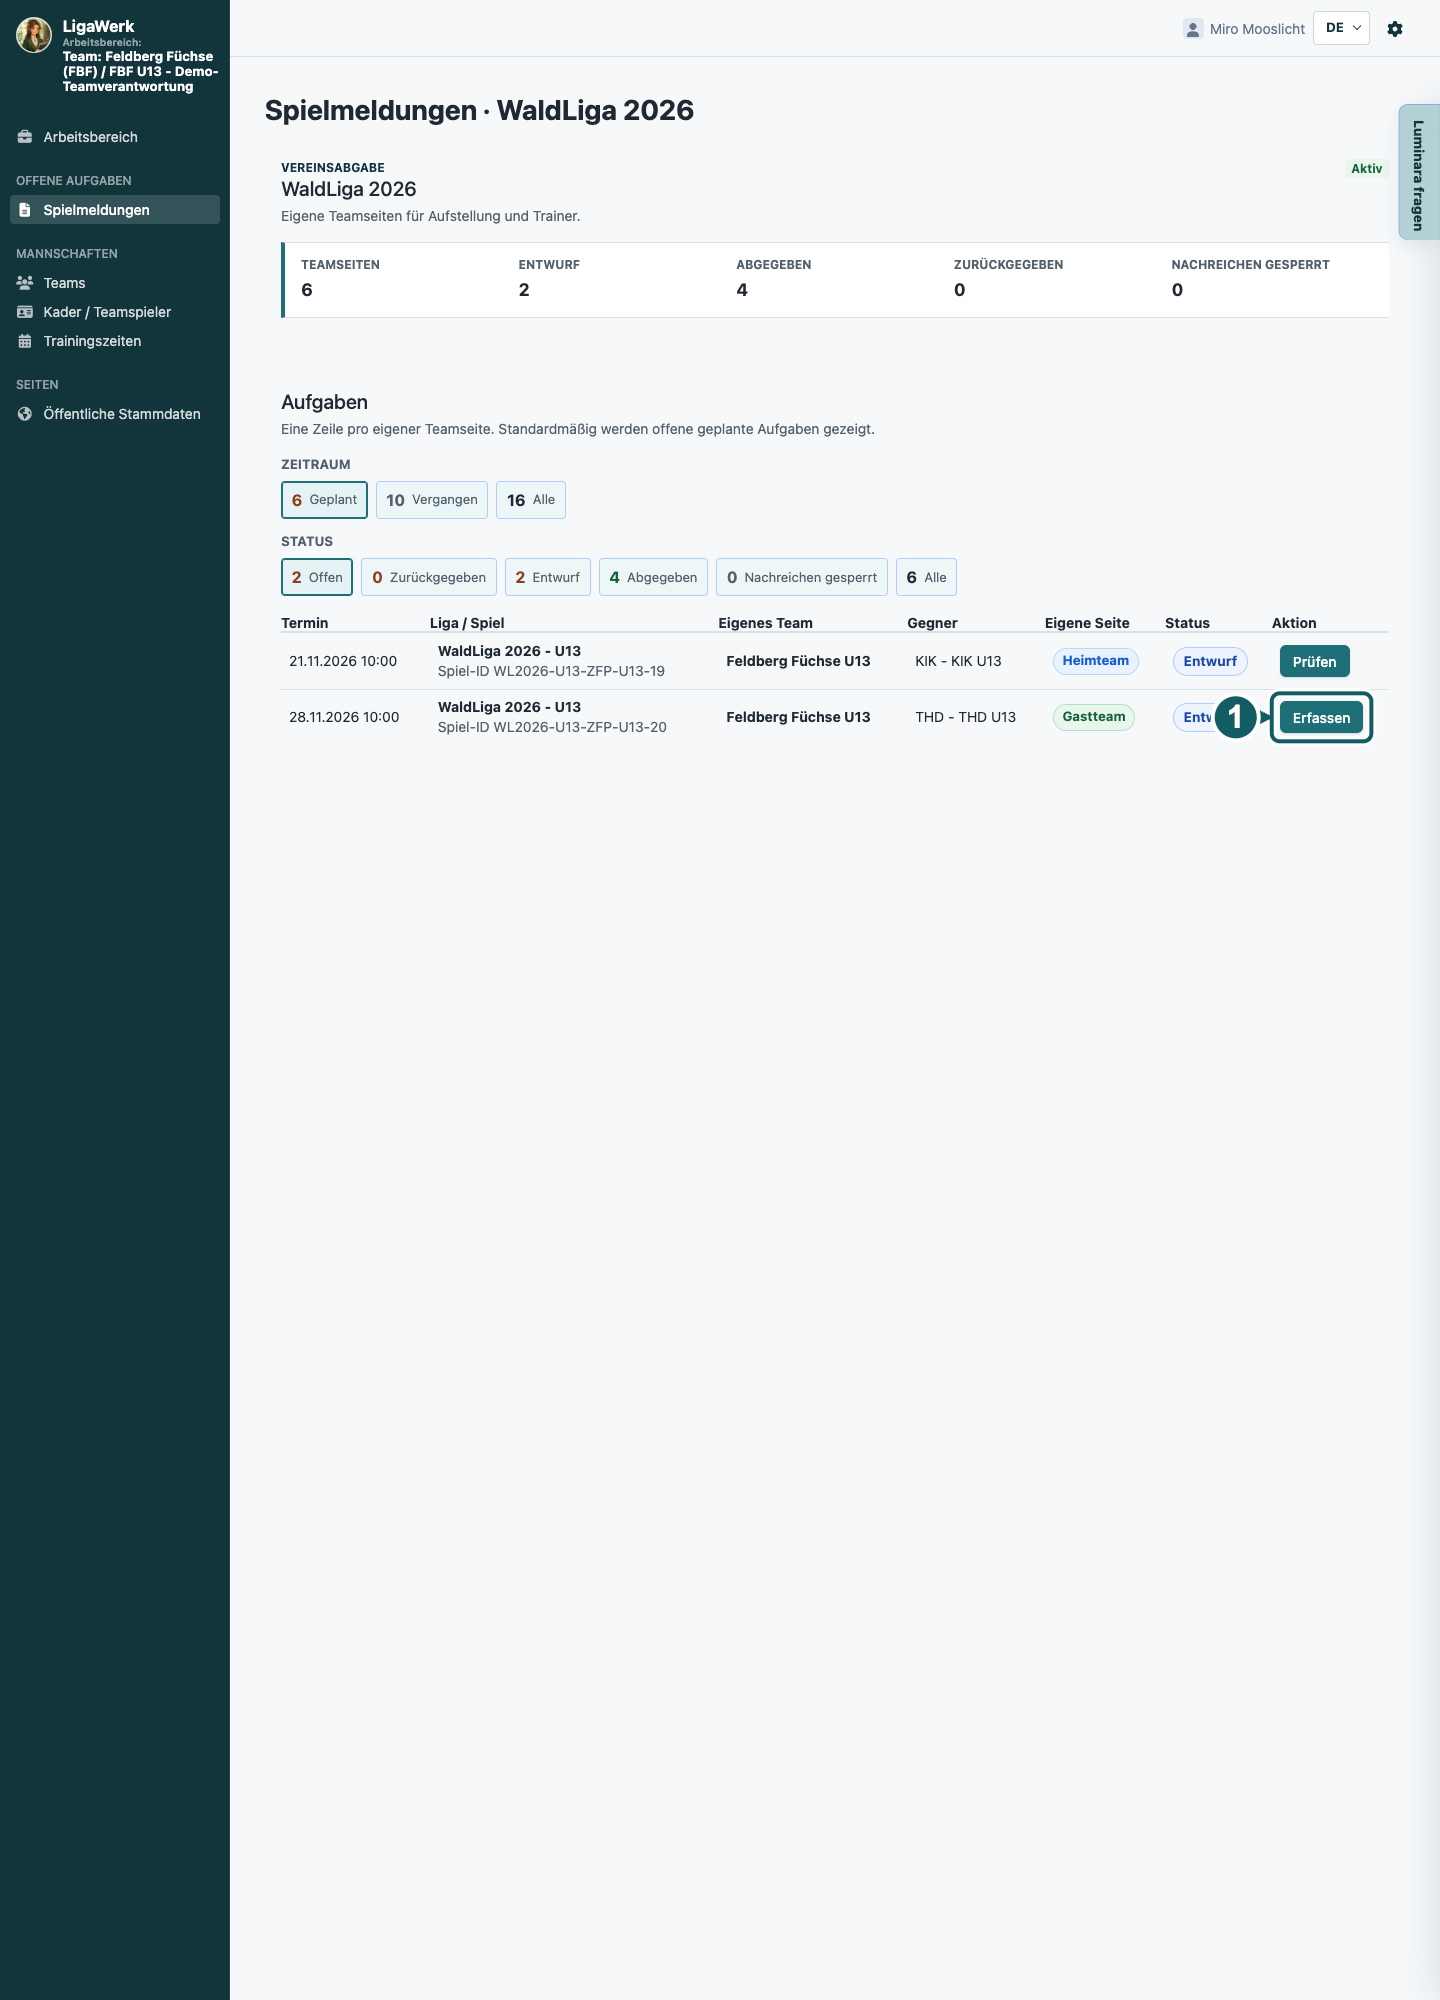
Task: Click Spiel-ID WL2026-U13-ZFP-U13-20 text
Action: 552,727
